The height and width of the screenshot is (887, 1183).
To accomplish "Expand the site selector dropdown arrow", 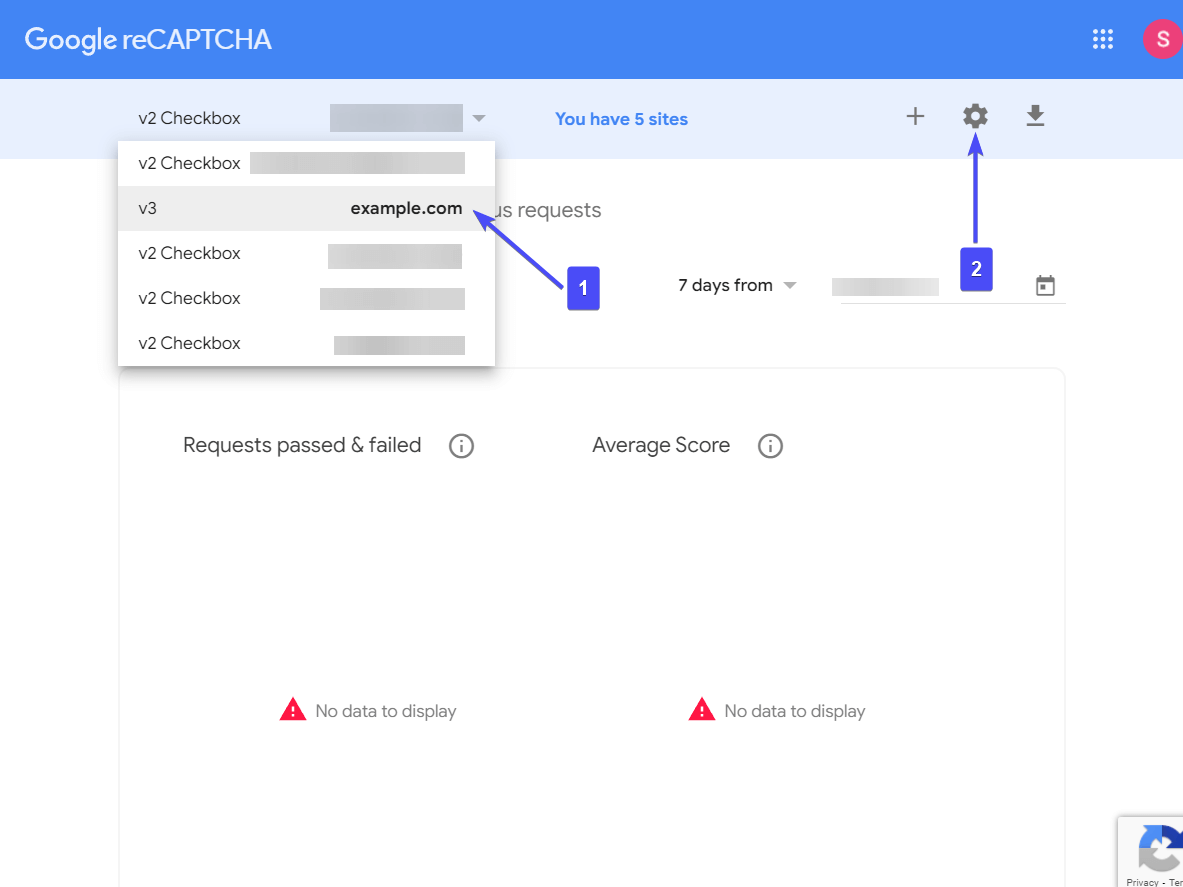I will coord(478,118).
